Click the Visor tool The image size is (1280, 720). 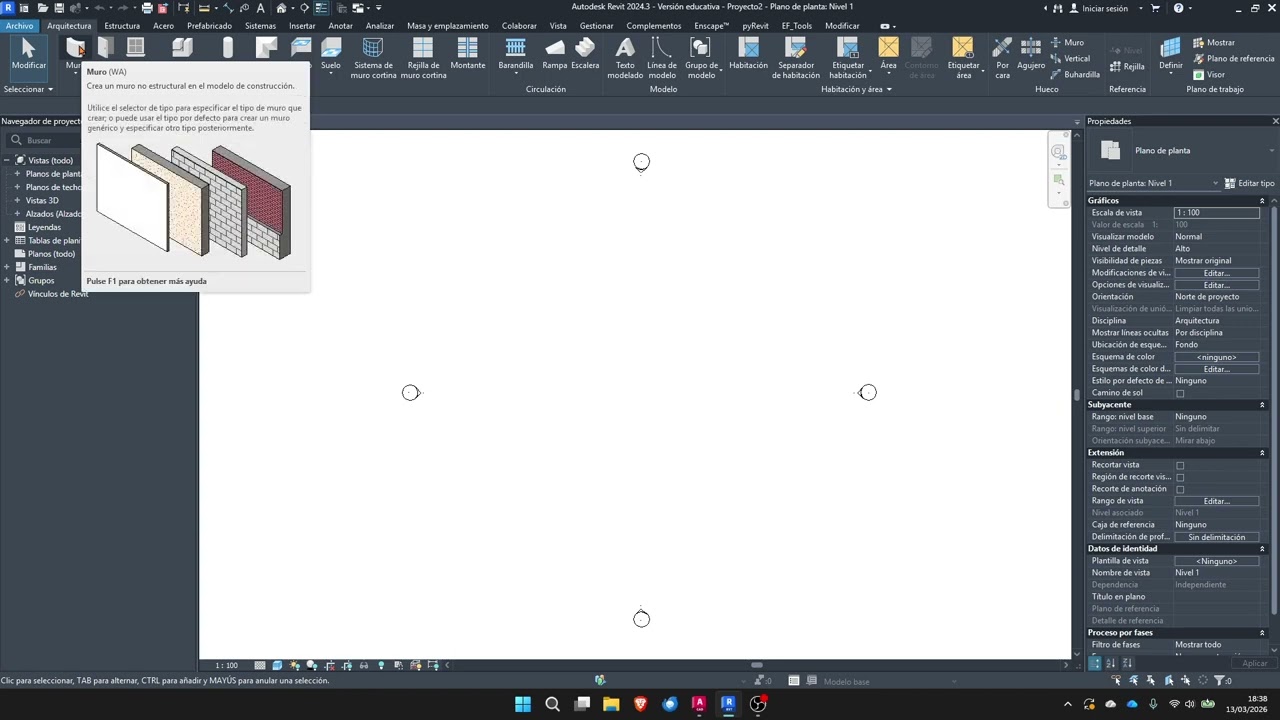[1208, 74]
